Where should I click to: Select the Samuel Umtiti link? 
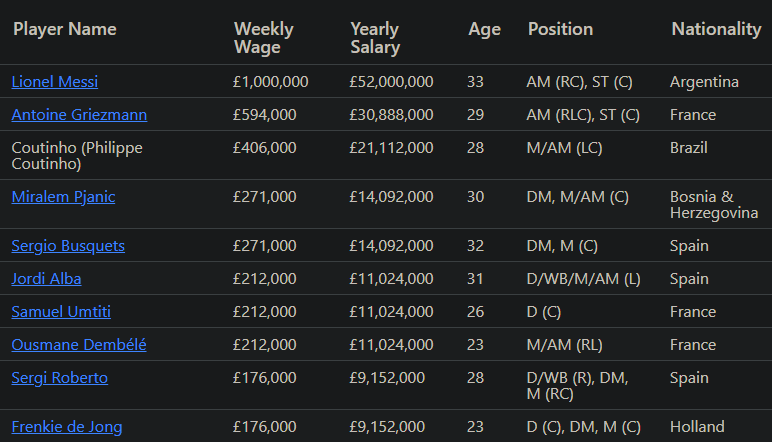coord(62,312)
